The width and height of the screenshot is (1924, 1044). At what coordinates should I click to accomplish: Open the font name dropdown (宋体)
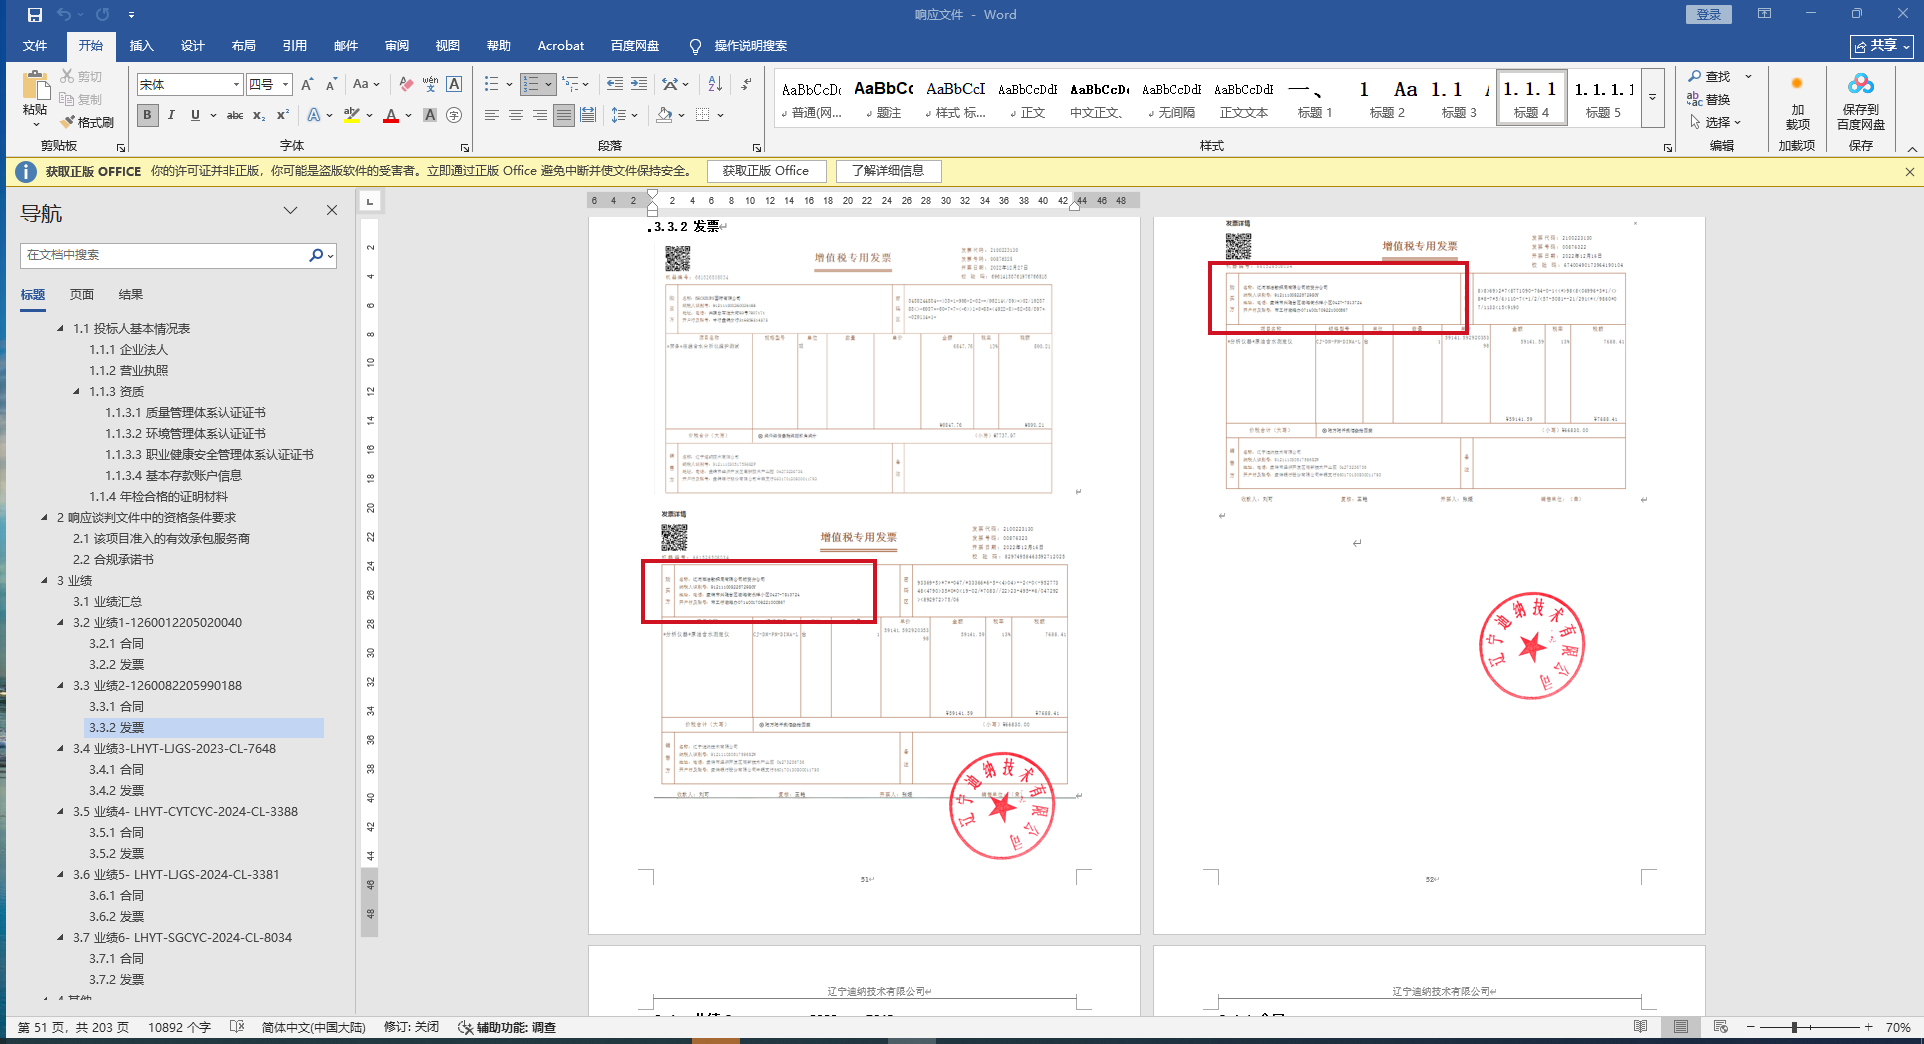coord(236,85)
